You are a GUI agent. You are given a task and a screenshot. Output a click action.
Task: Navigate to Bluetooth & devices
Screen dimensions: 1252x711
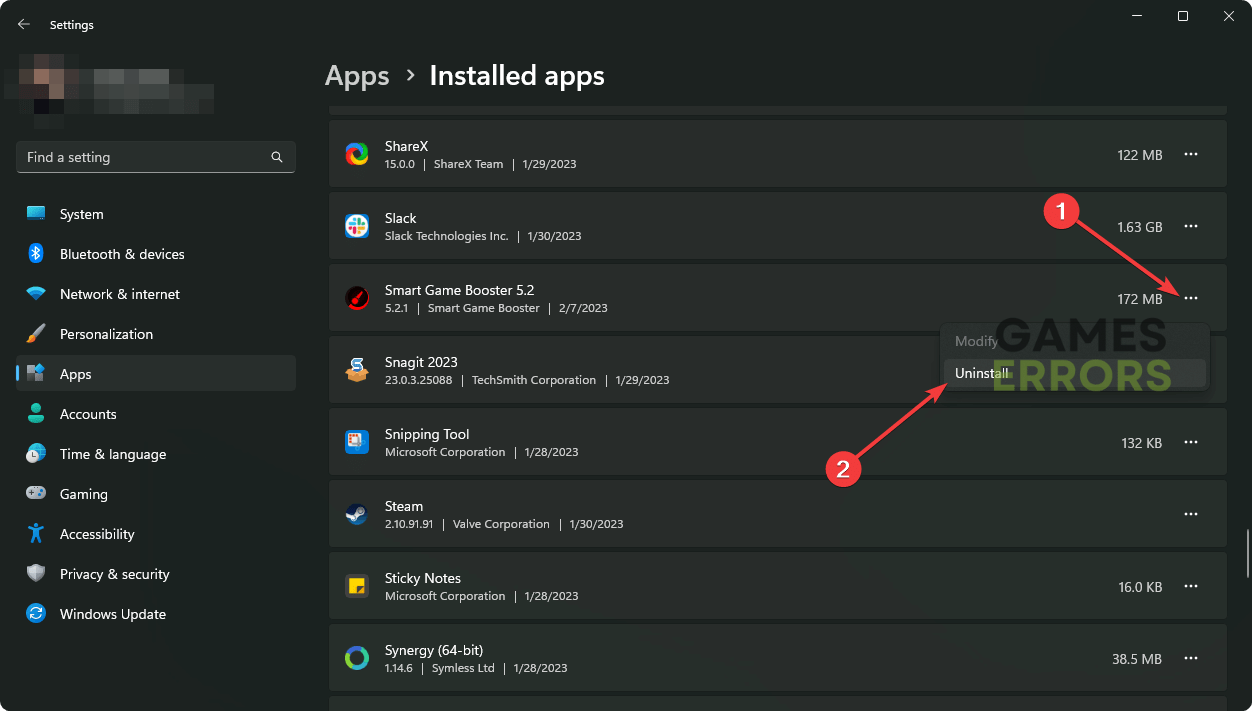tap(121, 254)
